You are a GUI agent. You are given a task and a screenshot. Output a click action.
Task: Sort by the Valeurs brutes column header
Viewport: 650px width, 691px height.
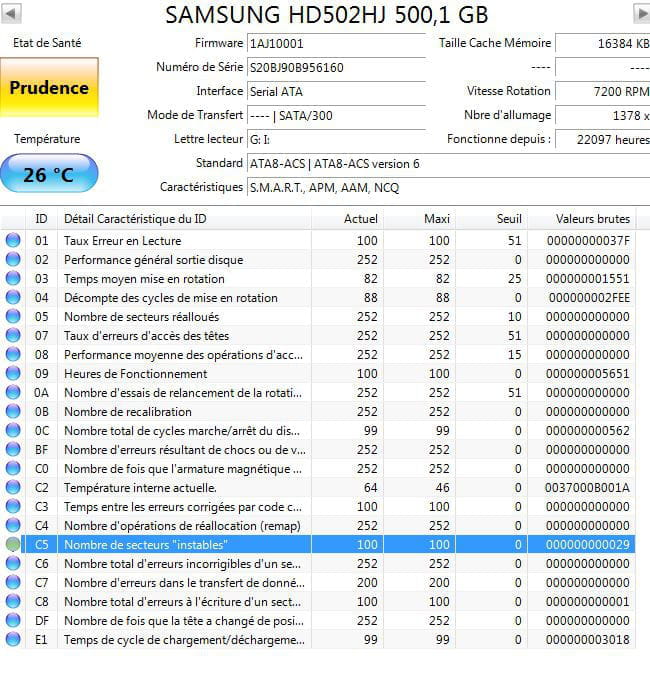[581, 219]
